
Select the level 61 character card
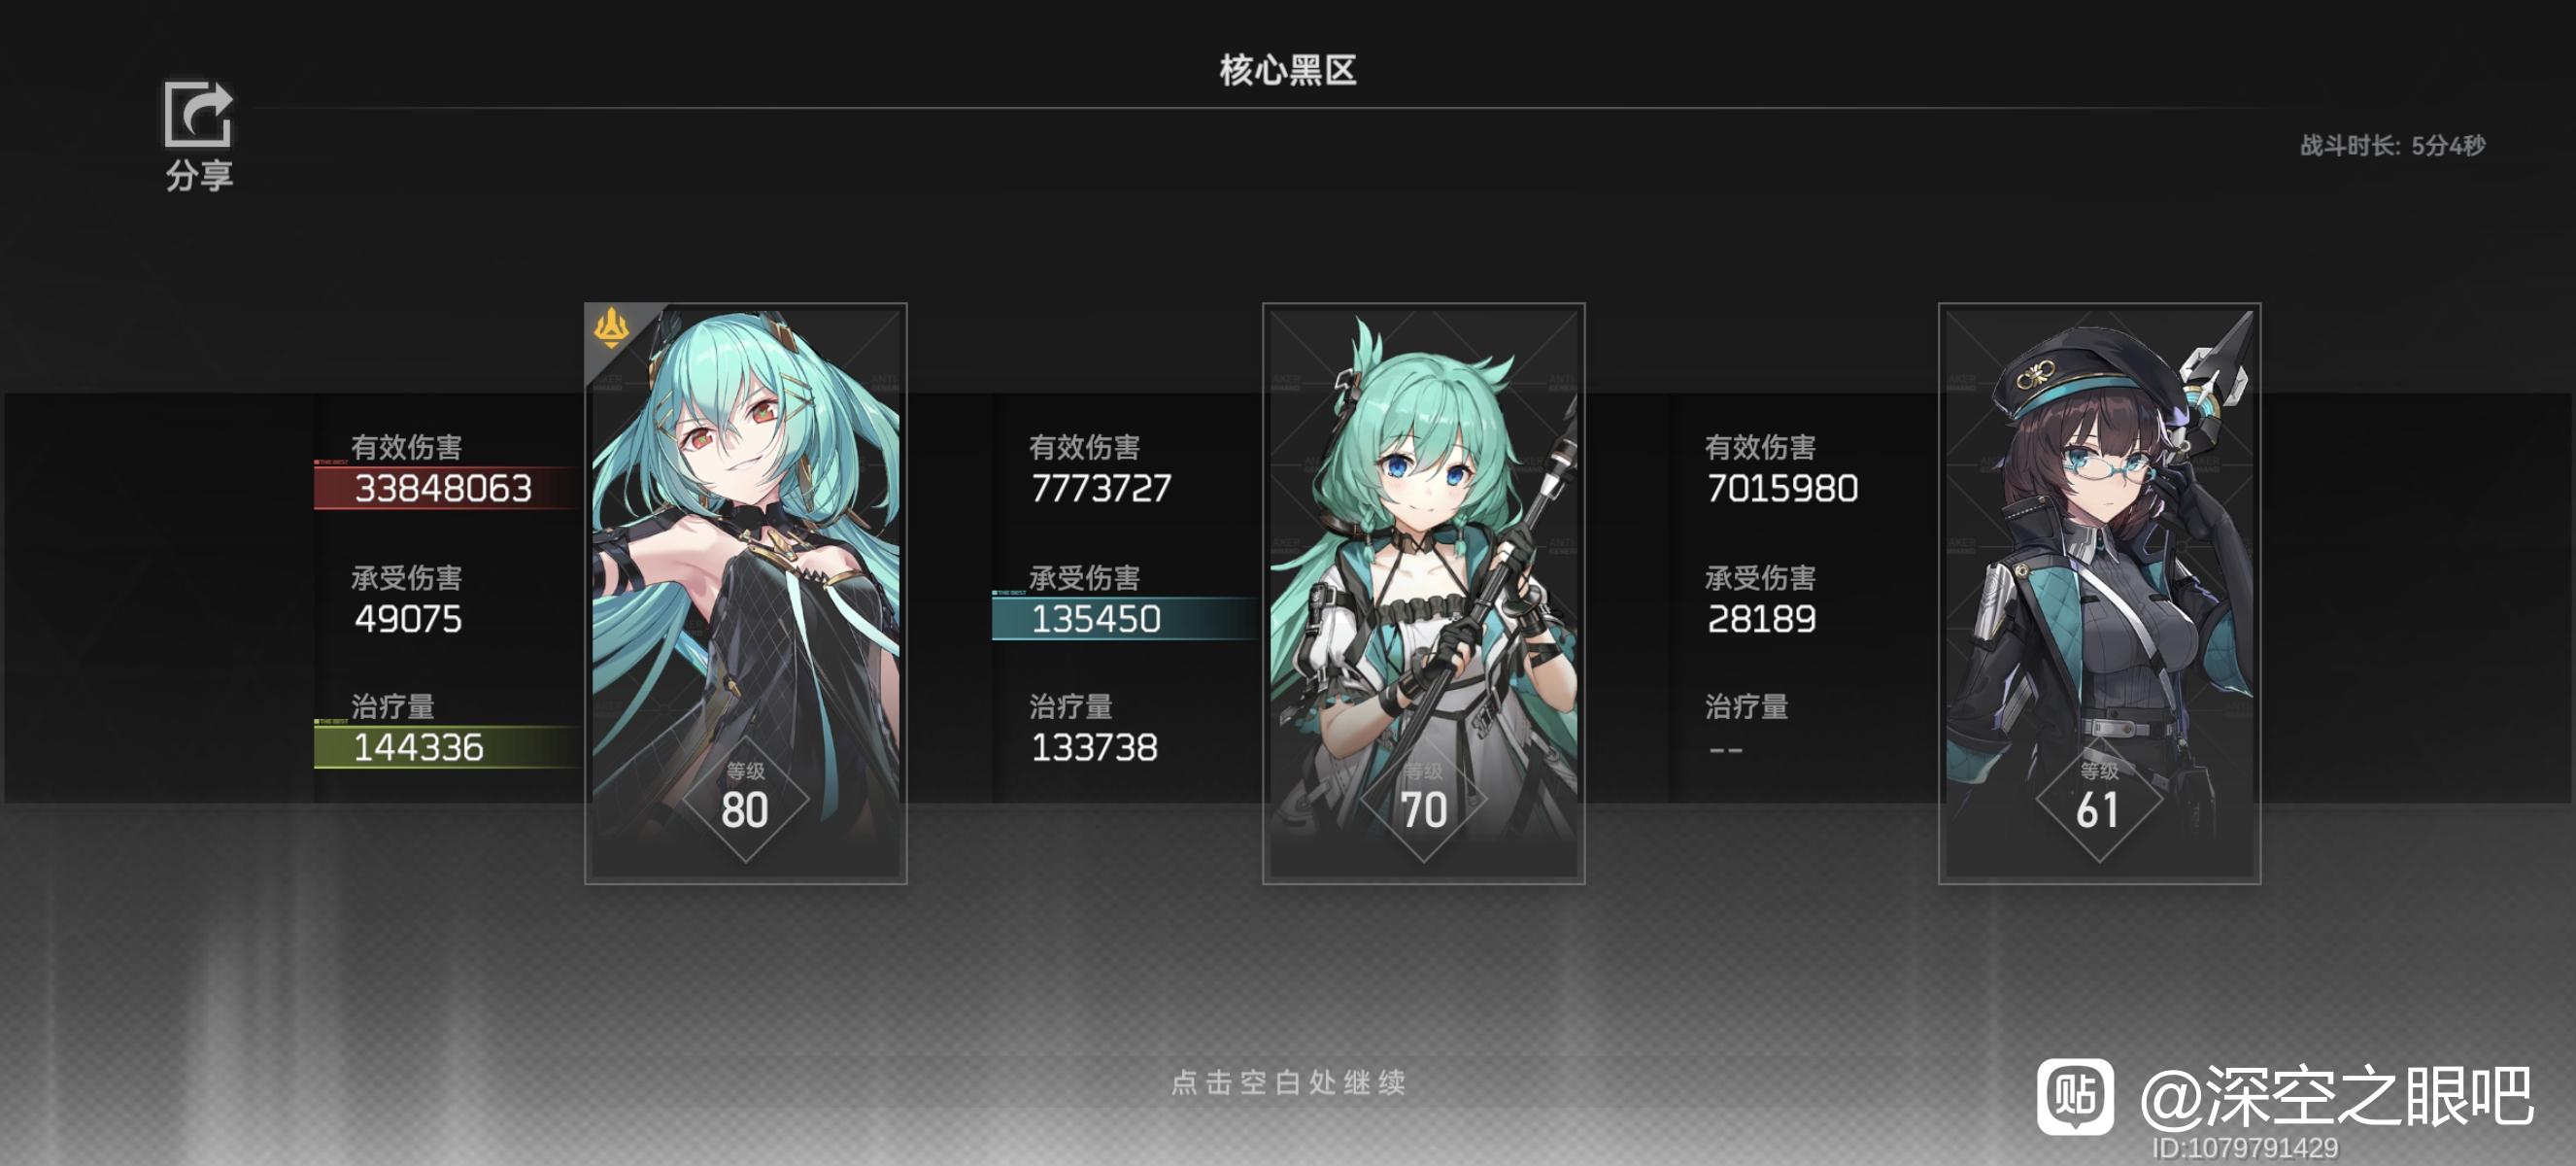click(x=2099, y=593)
